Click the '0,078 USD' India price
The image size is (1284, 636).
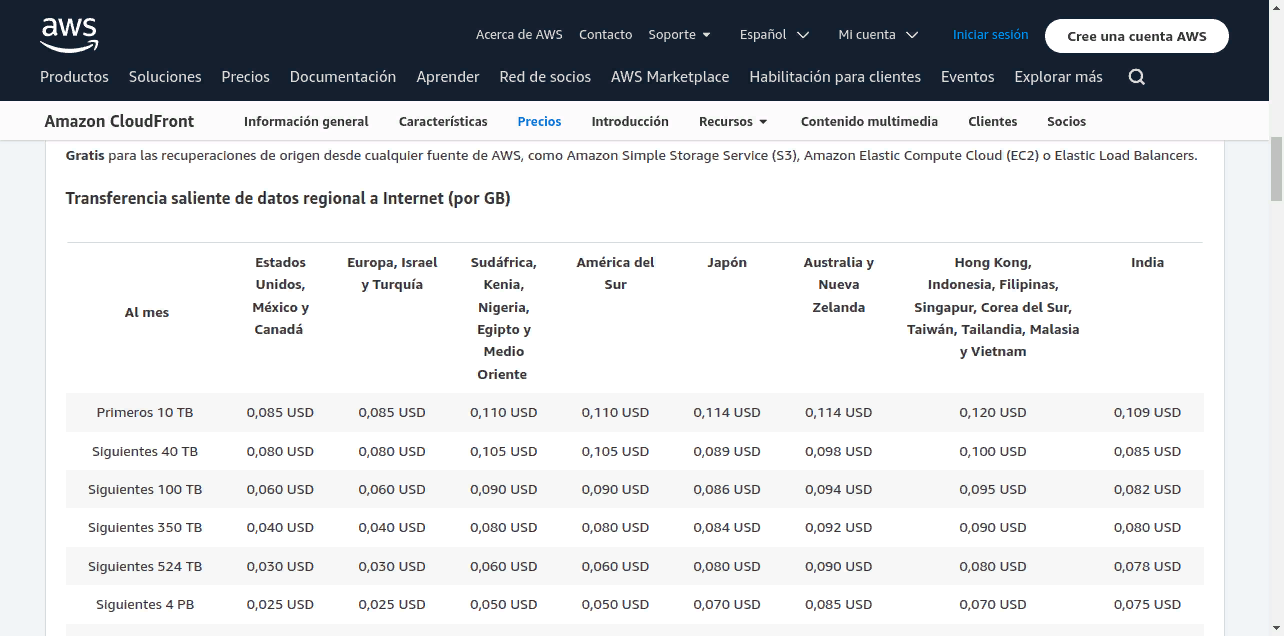coord(1147,566)
